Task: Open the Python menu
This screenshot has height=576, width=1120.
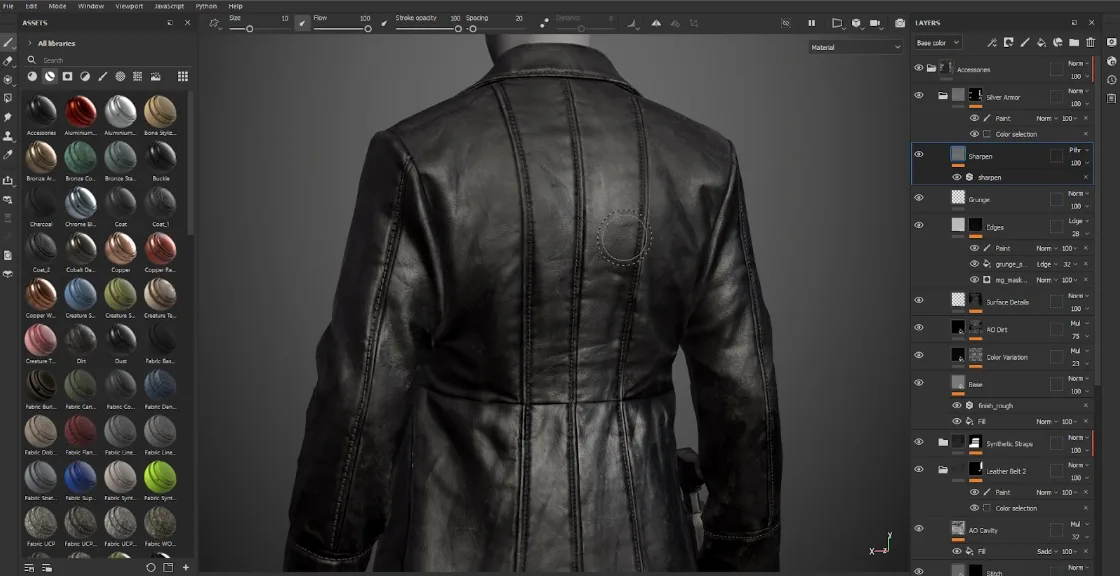Action: coord(206,6)
